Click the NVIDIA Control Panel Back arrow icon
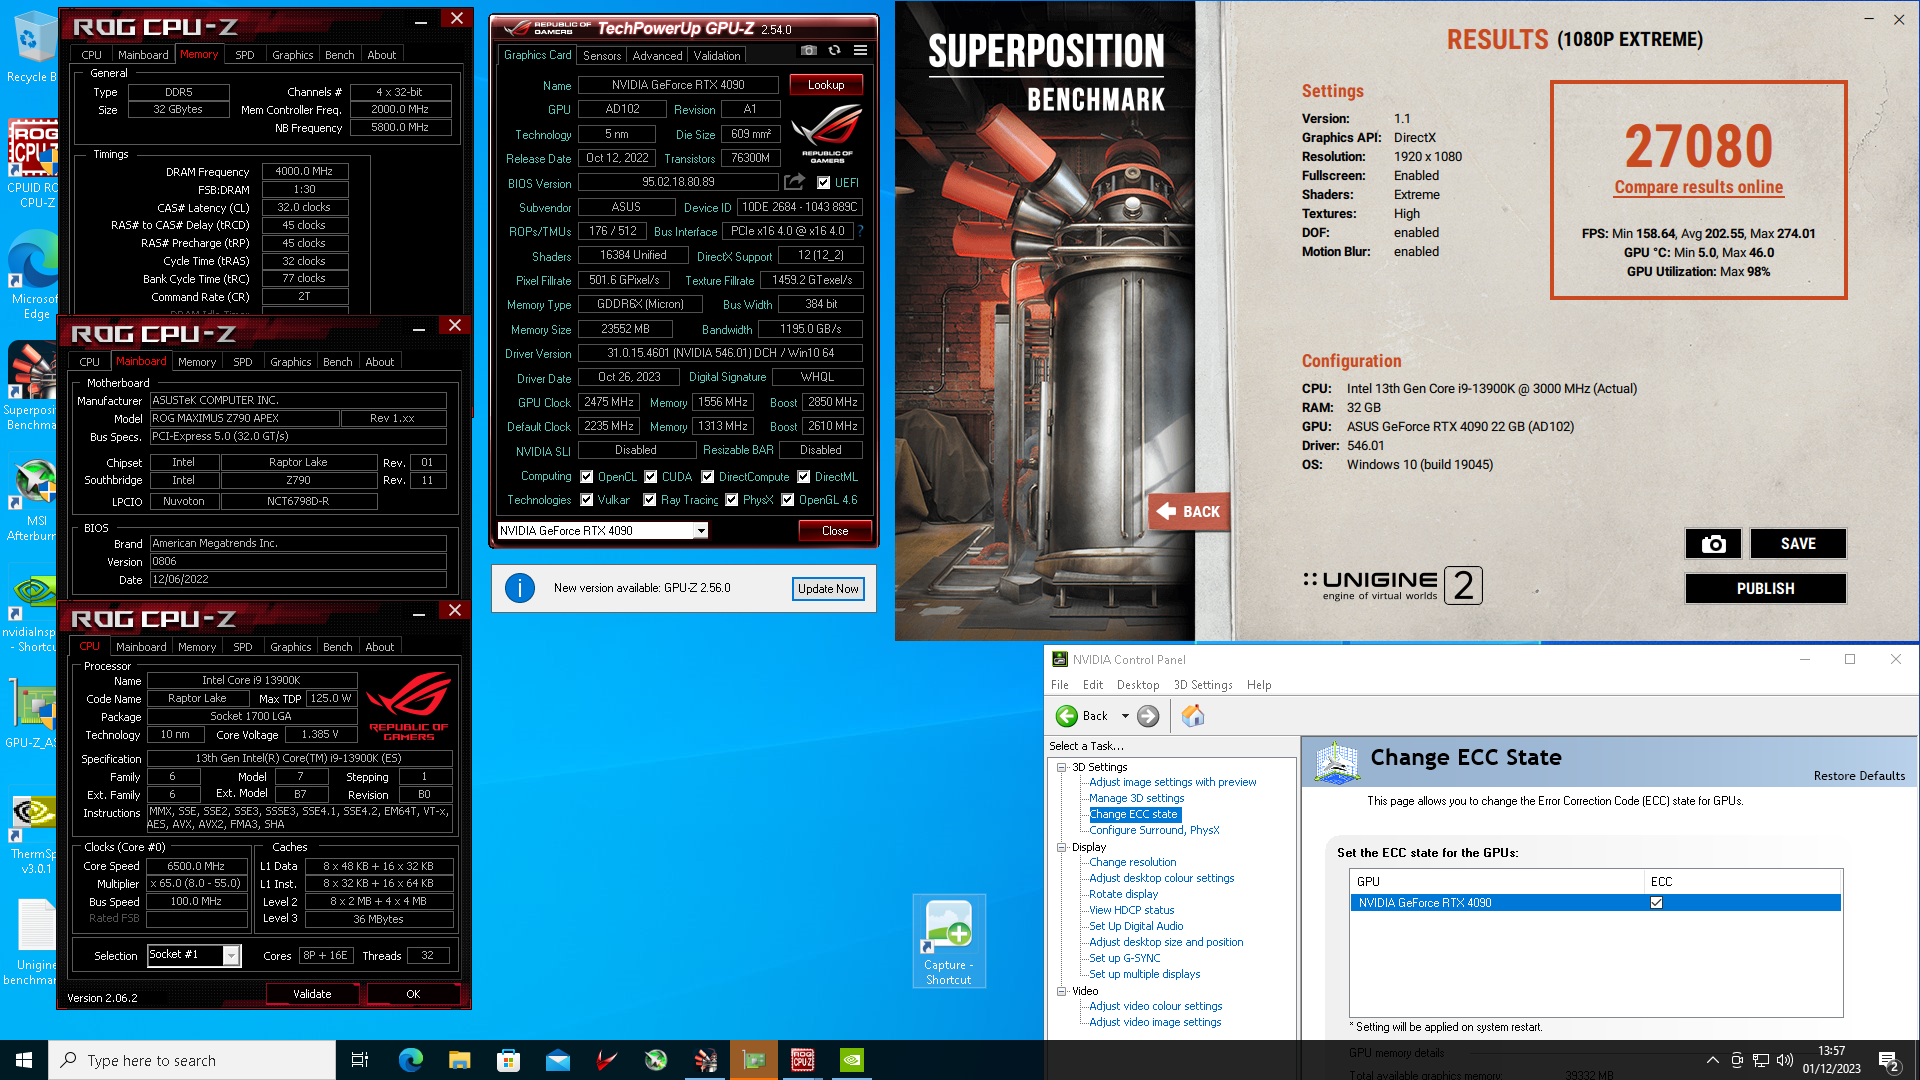This screenshot has height=1080, width=1920. [x=1067, y=716]
